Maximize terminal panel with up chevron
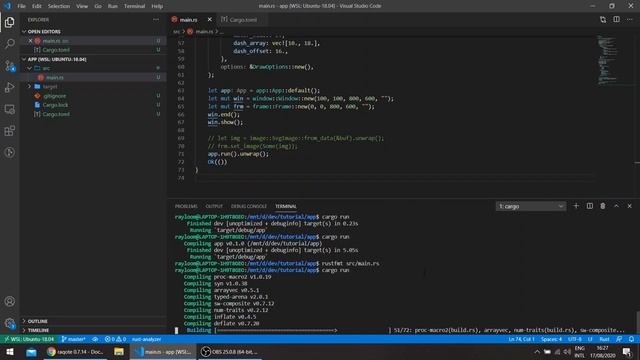 tap(616, 206)
